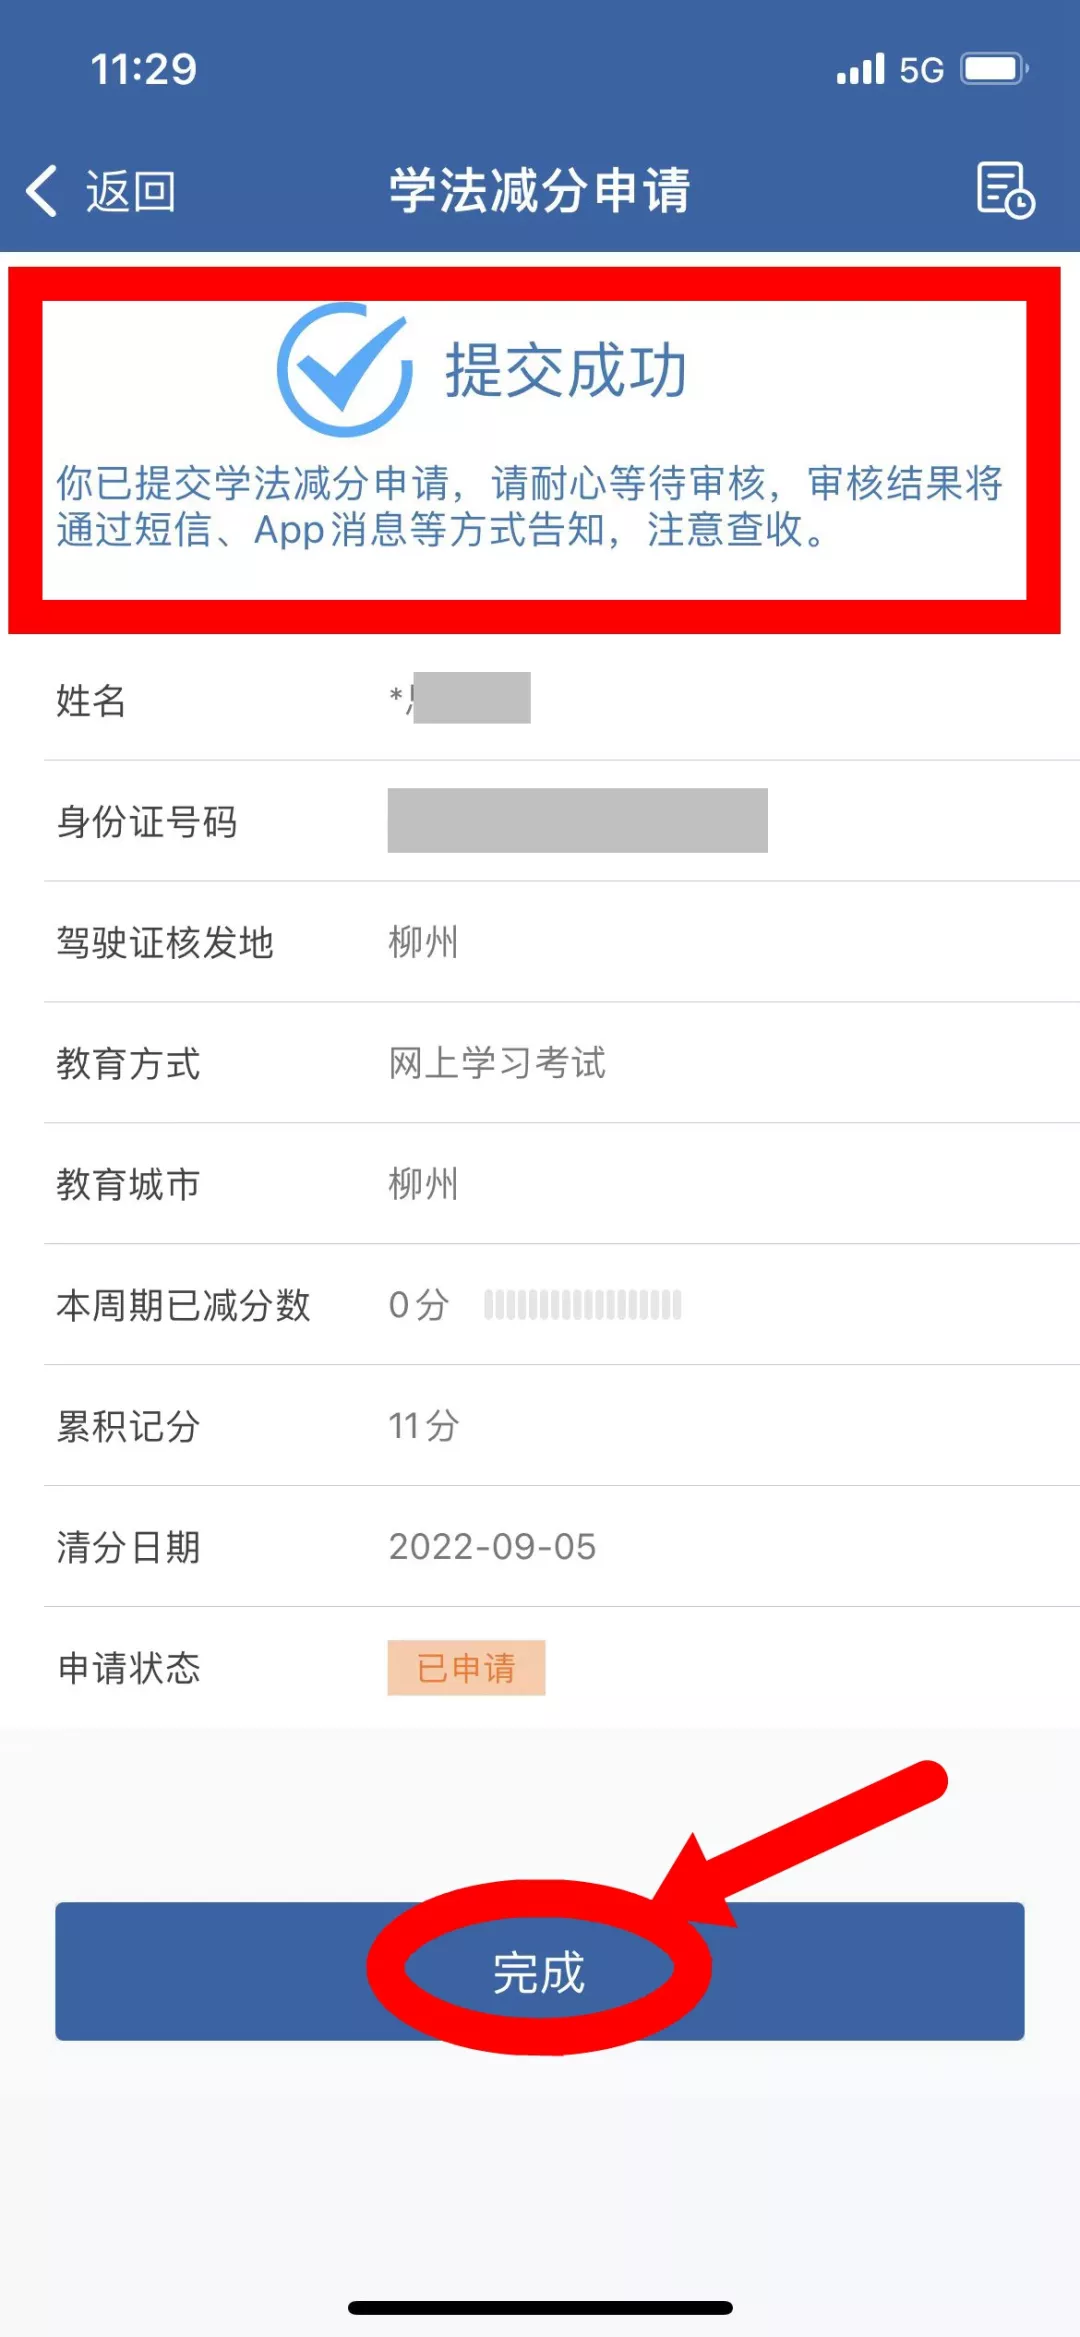Tap the masked 姓名 value
Image resolution: width=1080 pixels, height=2337 pixels.
click(460, 697)
